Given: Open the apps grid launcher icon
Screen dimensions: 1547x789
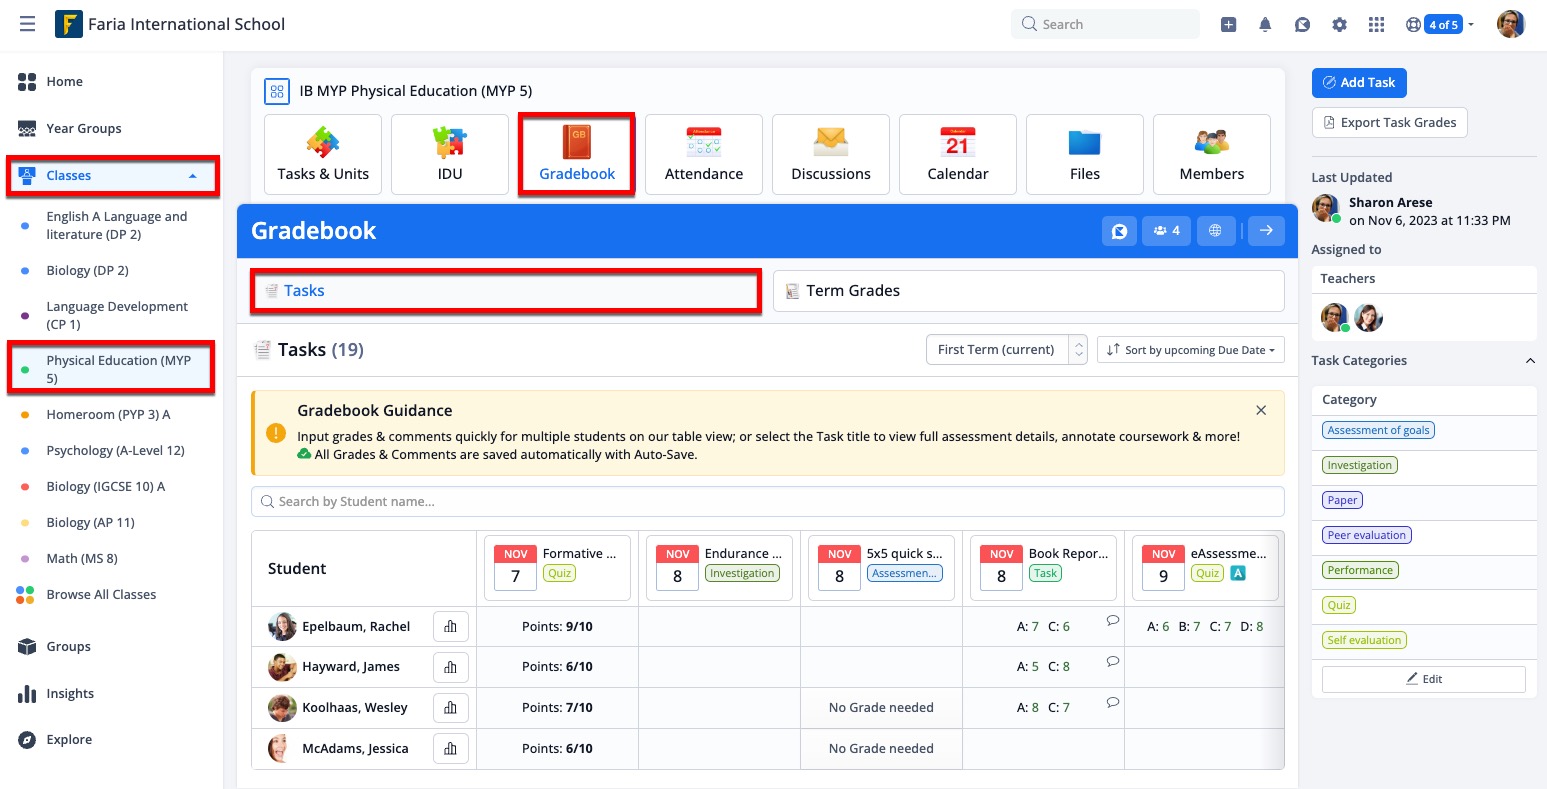Looking at the screenshot, I should [x=1377, y=25].
